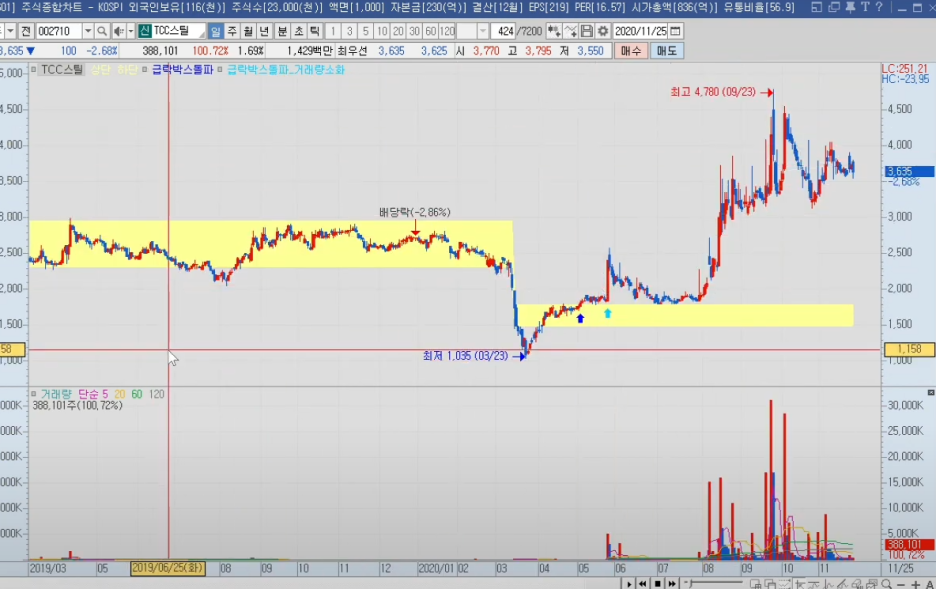This screenshot has width=936, height=589.
Task: Expand the stock code dropdown arrow
Action: click(87, 31)
